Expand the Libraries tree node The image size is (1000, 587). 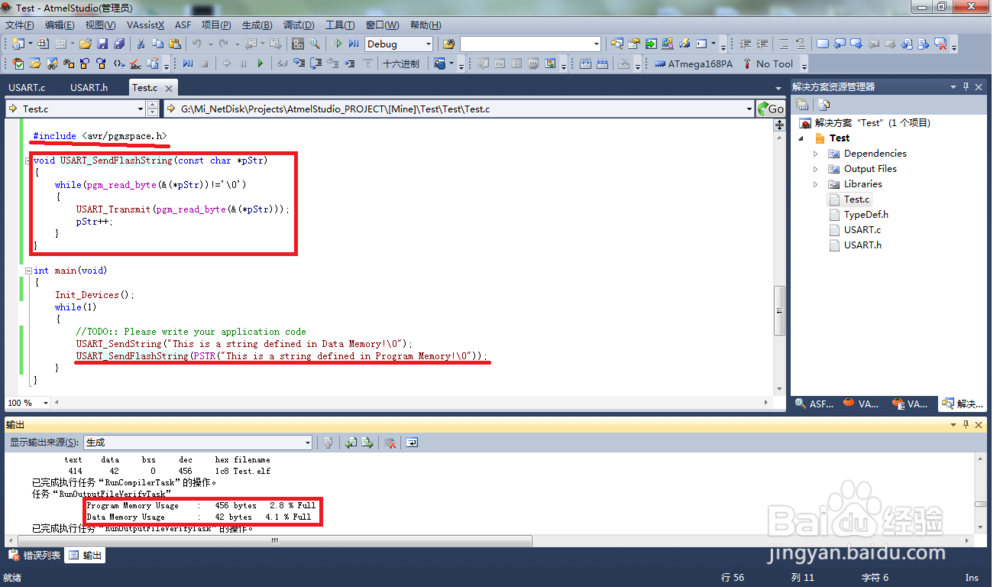815,184
